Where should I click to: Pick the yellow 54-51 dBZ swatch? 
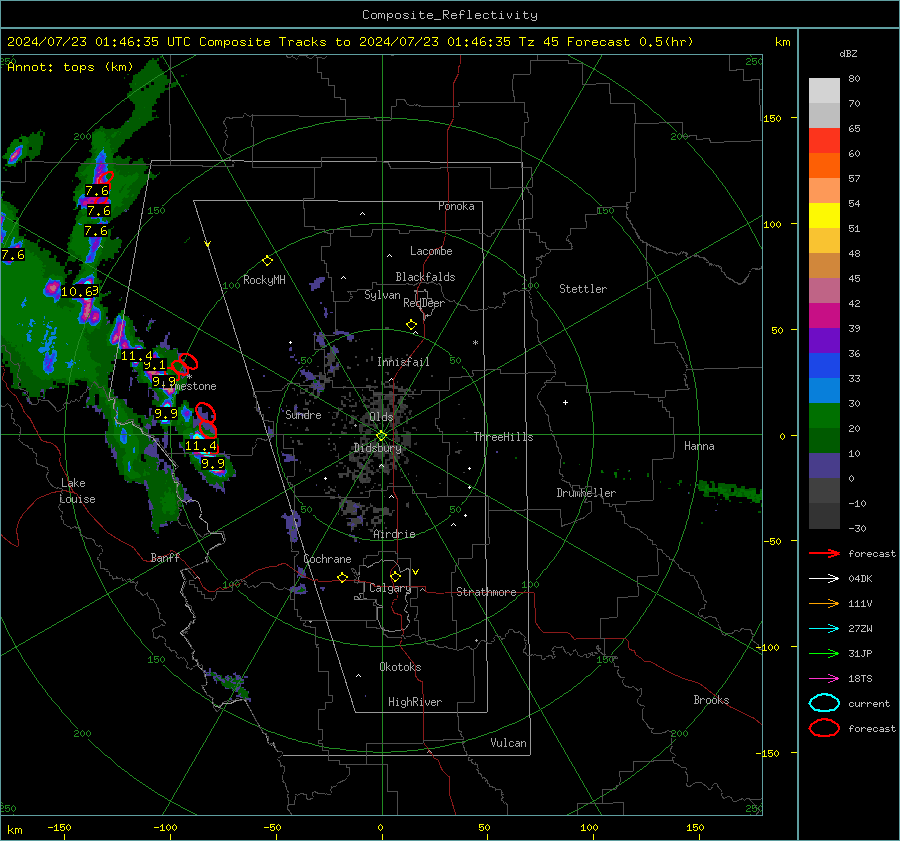coord(824,216)
